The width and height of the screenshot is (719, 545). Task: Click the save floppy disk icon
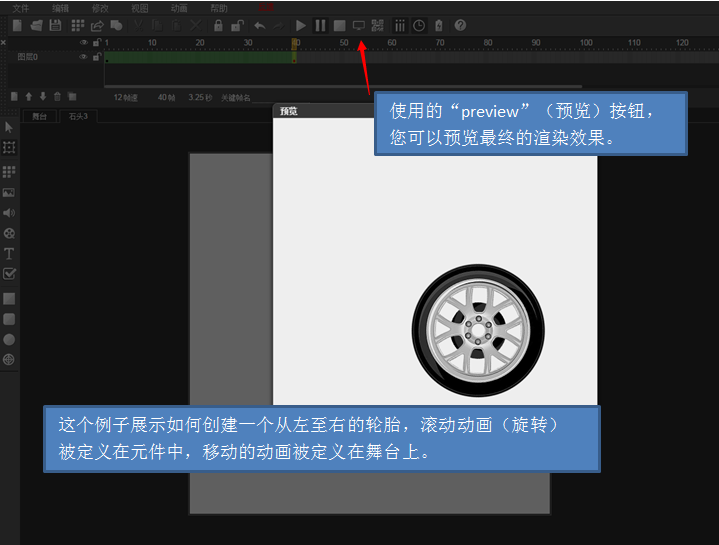(55, 25)
